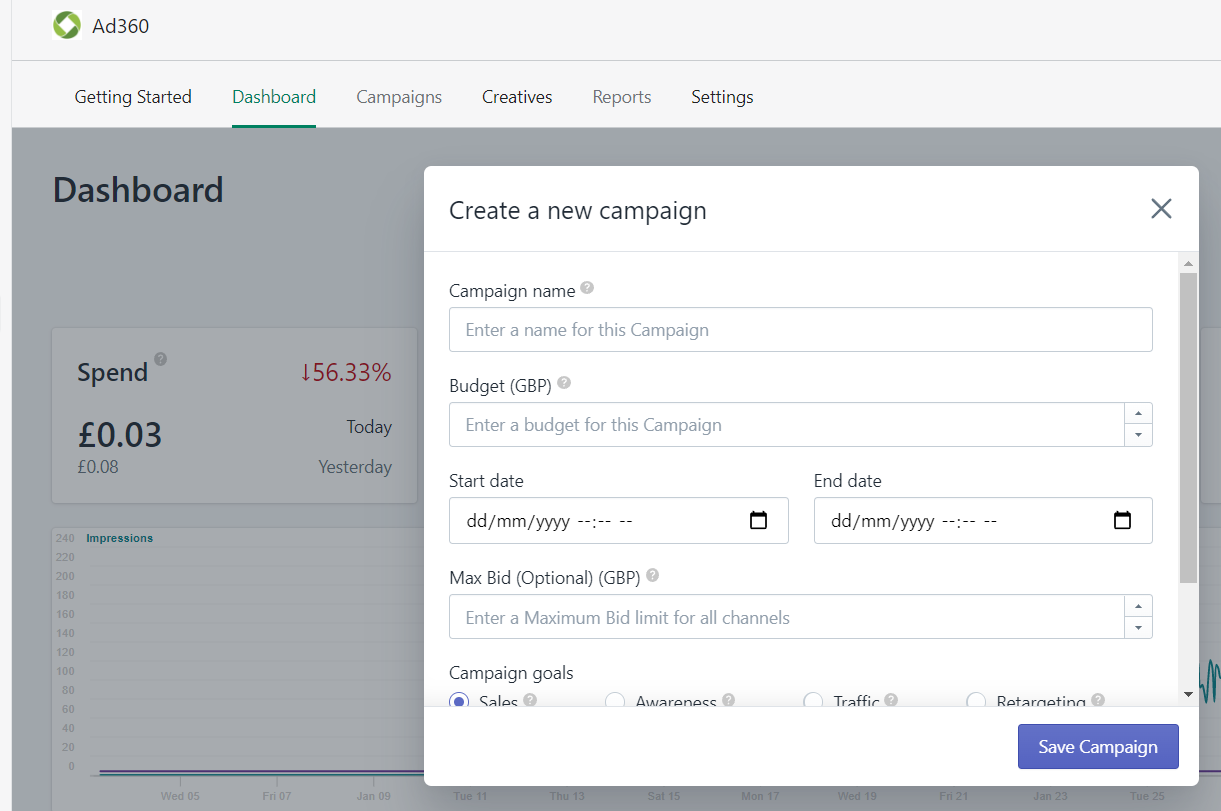The image size is (1221, 811).
Task: Click the help icon beside Campaign name
Action: pyautogui.click(x=587, y=287)
